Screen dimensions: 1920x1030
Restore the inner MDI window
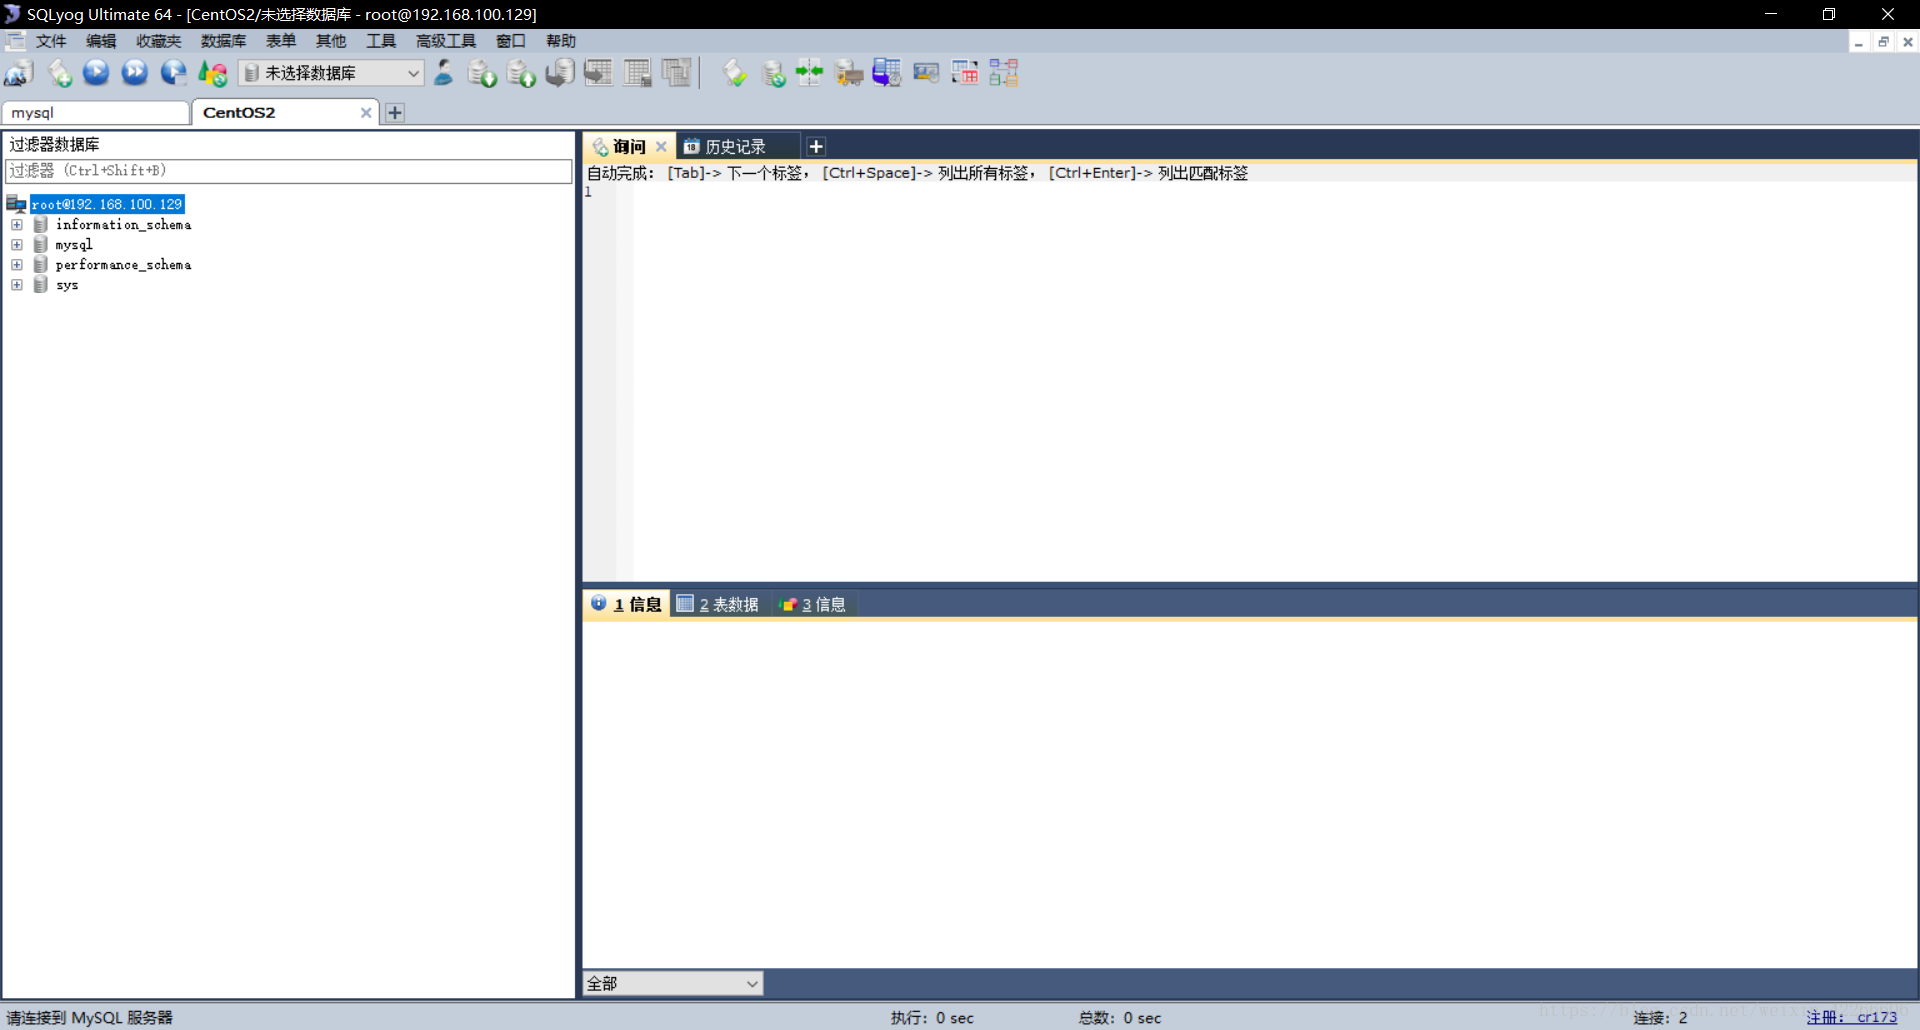(1883, 42)
